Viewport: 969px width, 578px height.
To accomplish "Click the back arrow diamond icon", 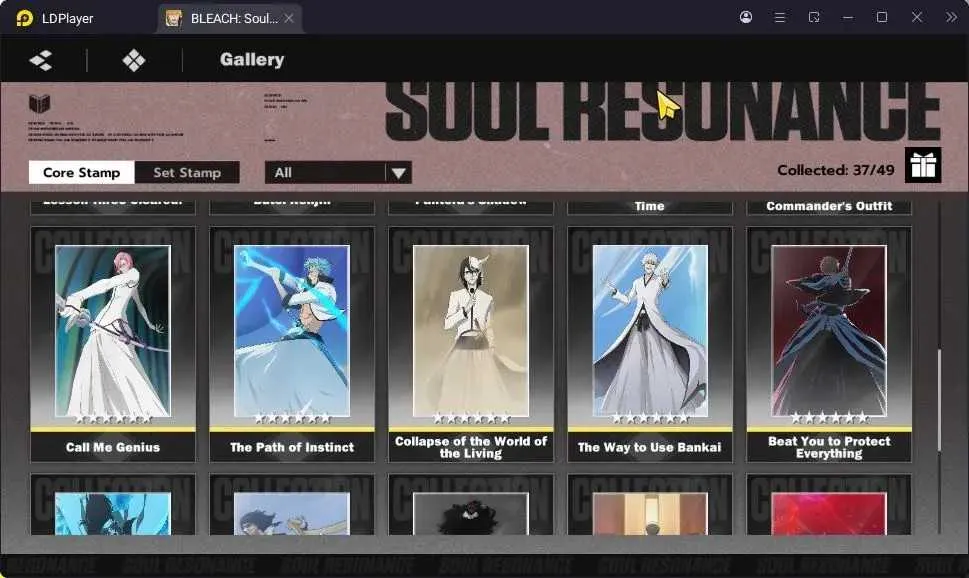I will pyautogui.click(x=41, y=60).
